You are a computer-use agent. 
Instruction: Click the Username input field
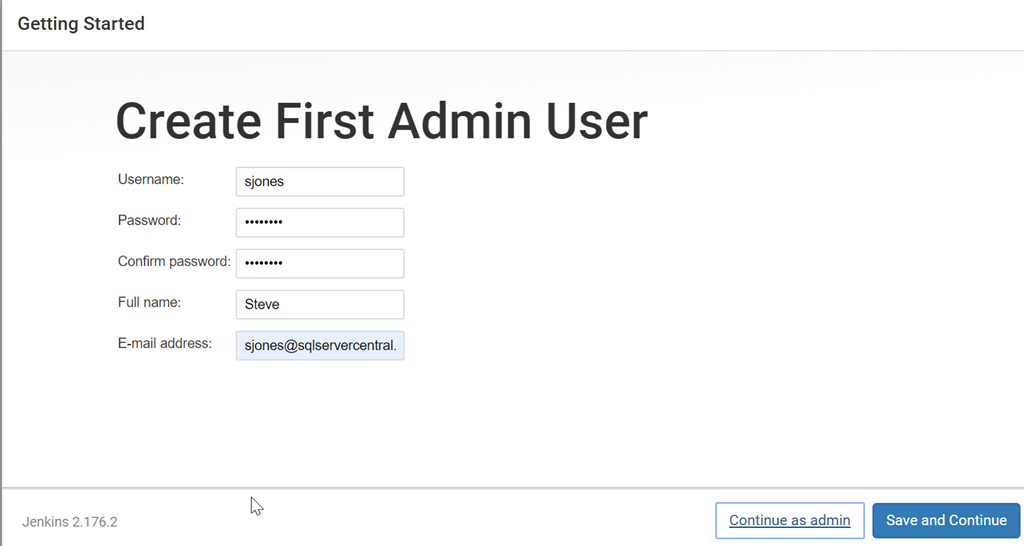pyautogui.click(x=320, y=182)
